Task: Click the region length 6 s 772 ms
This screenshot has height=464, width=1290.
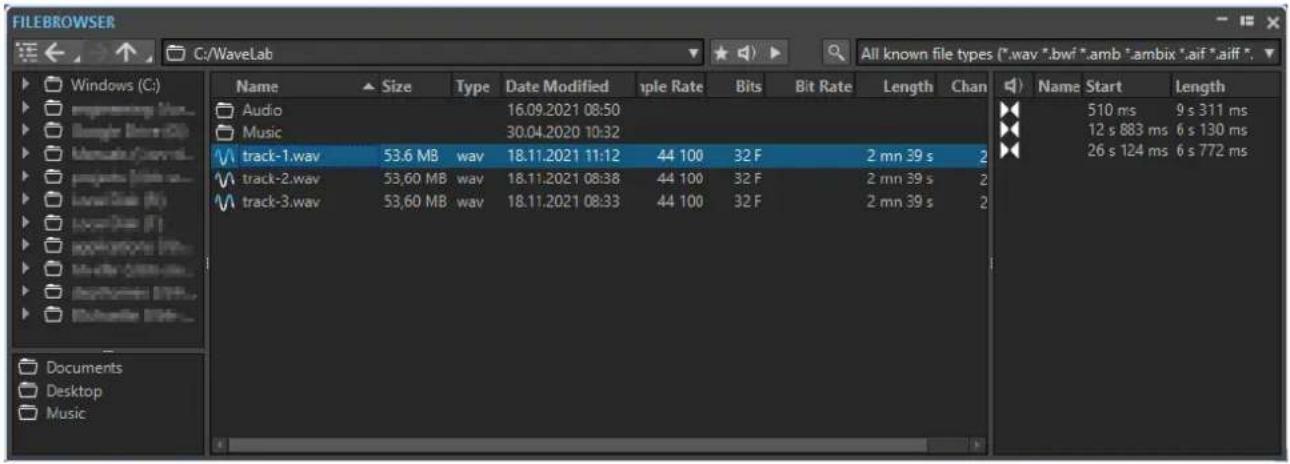Action: pyautogui.click(x=1211, y=150)
